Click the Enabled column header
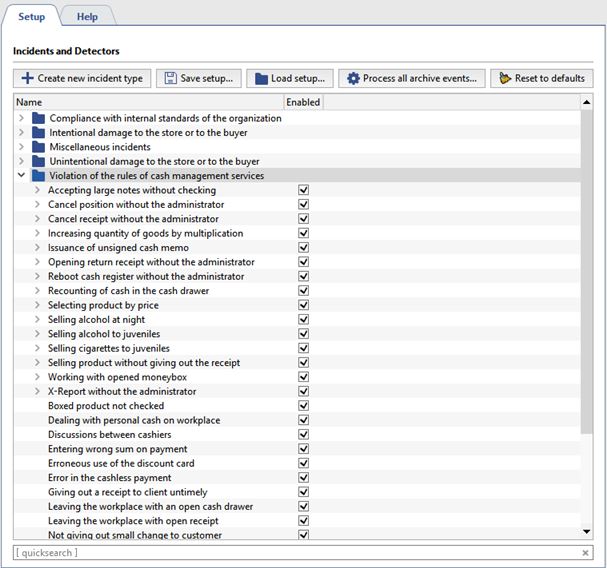 [303, 102]
